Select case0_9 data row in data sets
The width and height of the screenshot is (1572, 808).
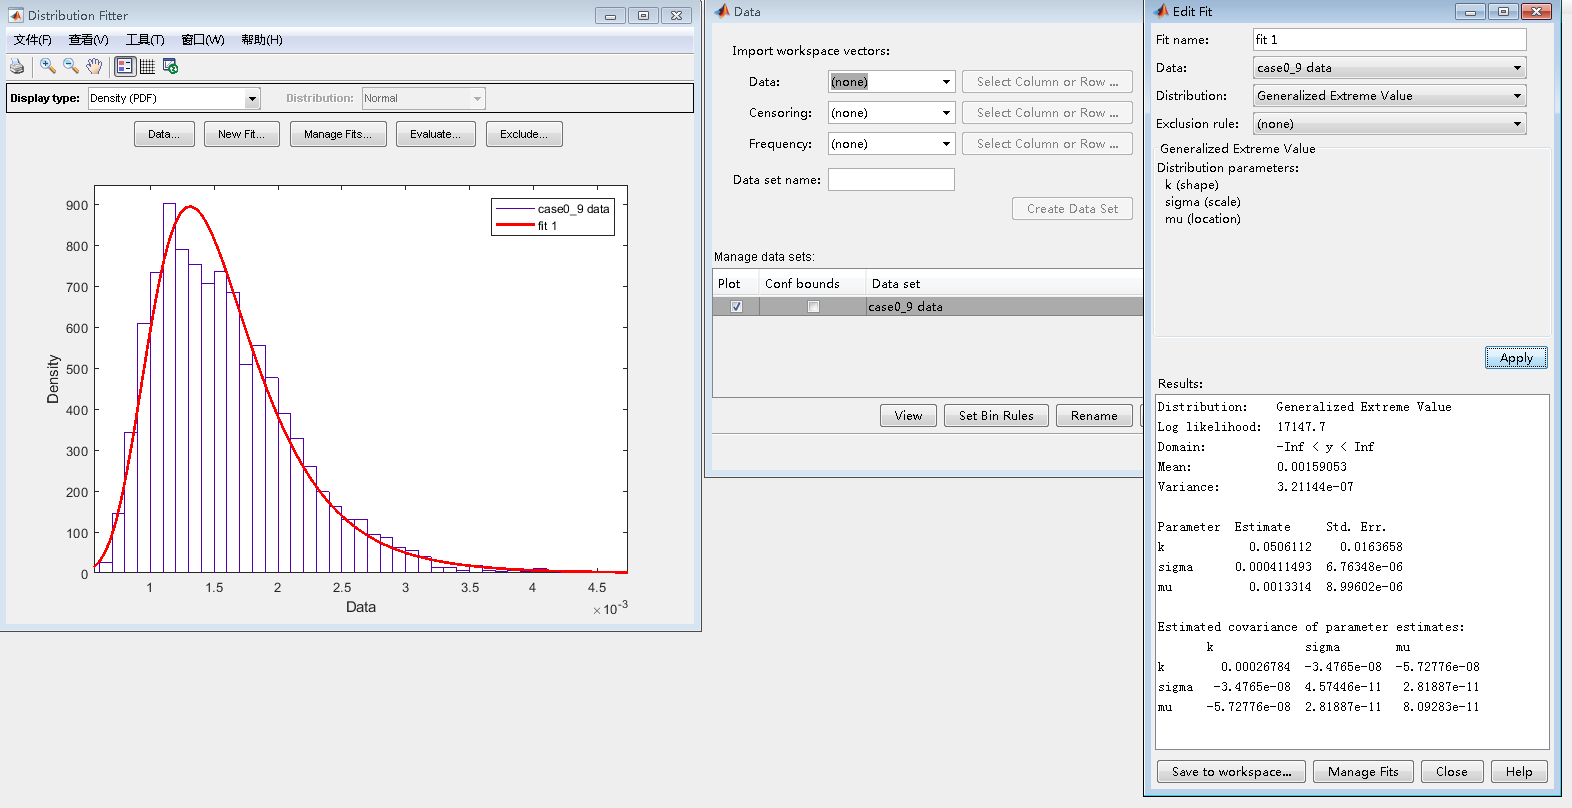(928, 307)
